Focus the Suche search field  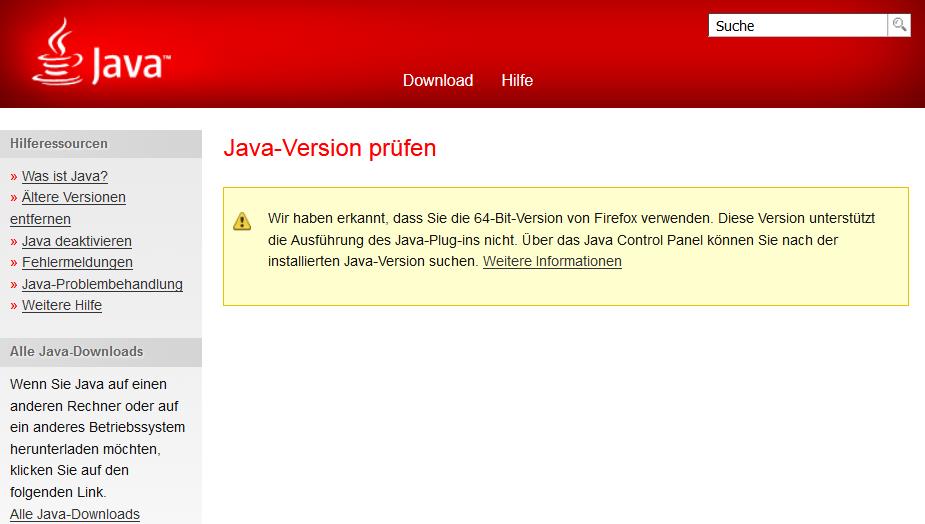tap(798, 25)
